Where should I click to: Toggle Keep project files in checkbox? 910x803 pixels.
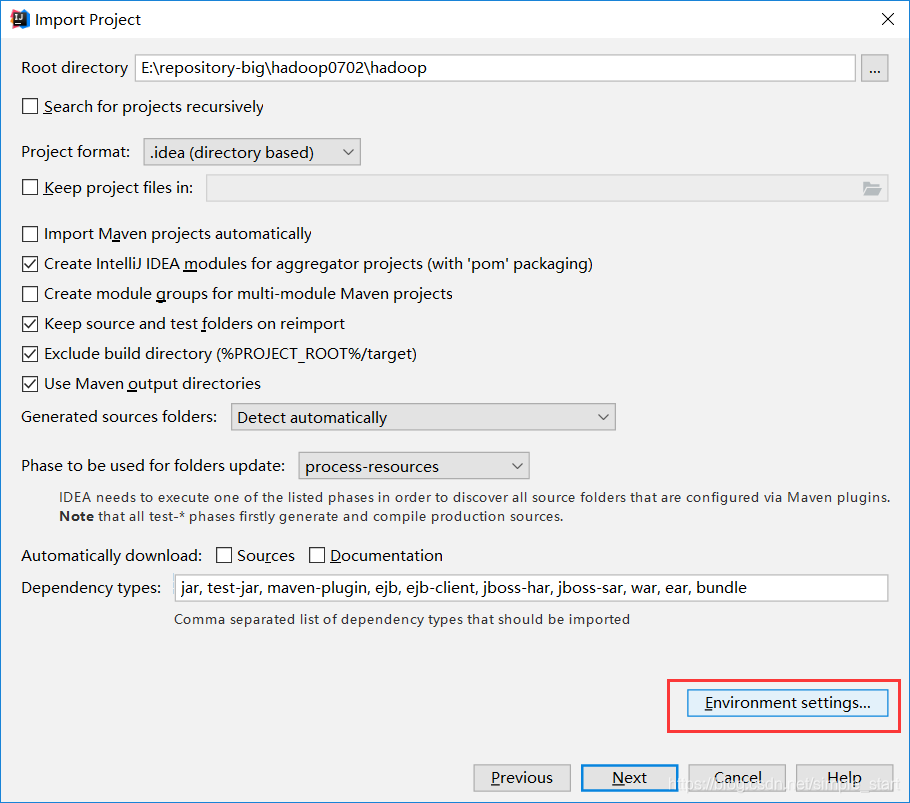[30, 187]
